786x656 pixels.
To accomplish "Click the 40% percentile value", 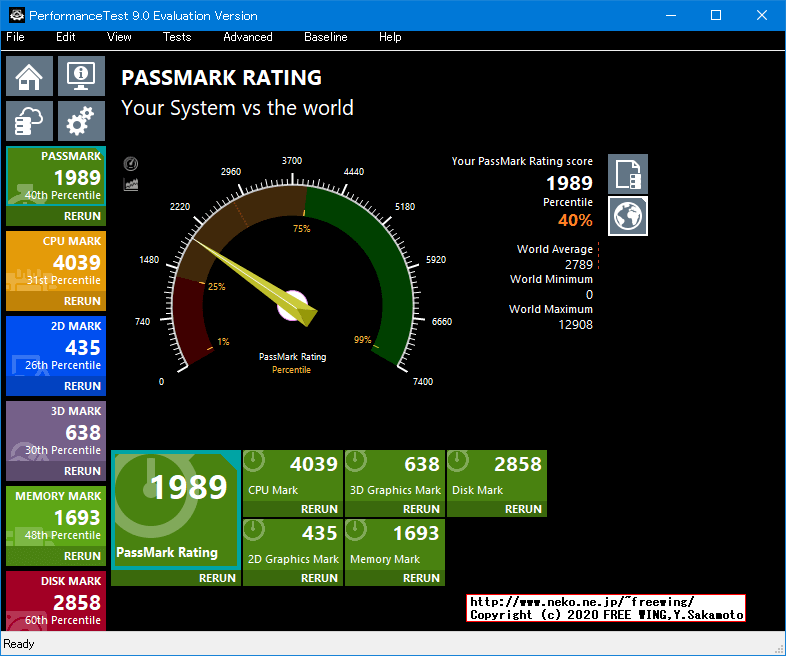I will coord(575,220).
